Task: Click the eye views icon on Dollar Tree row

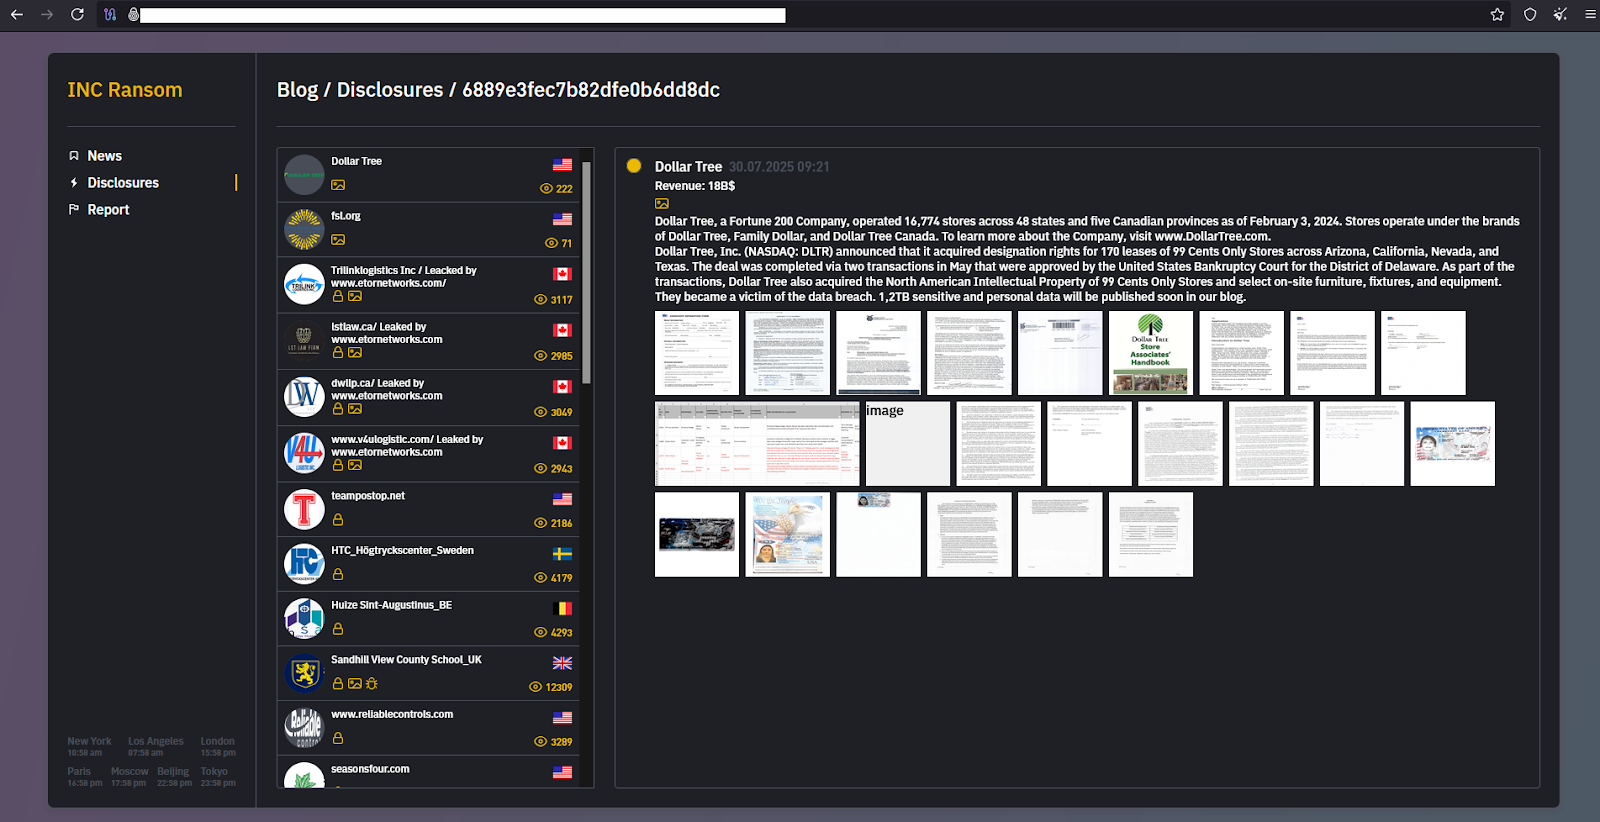Action: pos(546,189)
